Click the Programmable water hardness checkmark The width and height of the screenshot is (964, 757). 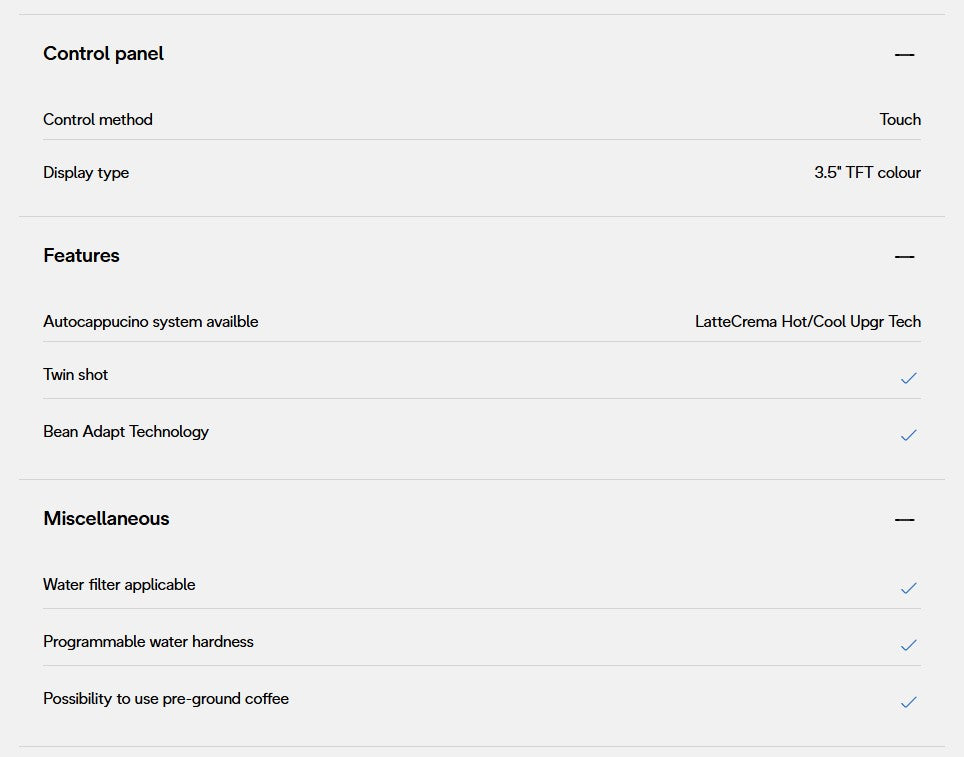point(908,645)
